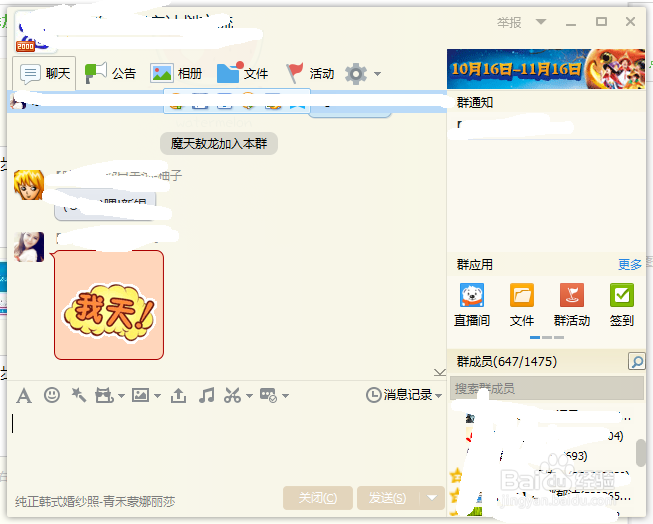
Task: Open the 文件 files tab
Action: pyautogui.click(x=242, y=74)
